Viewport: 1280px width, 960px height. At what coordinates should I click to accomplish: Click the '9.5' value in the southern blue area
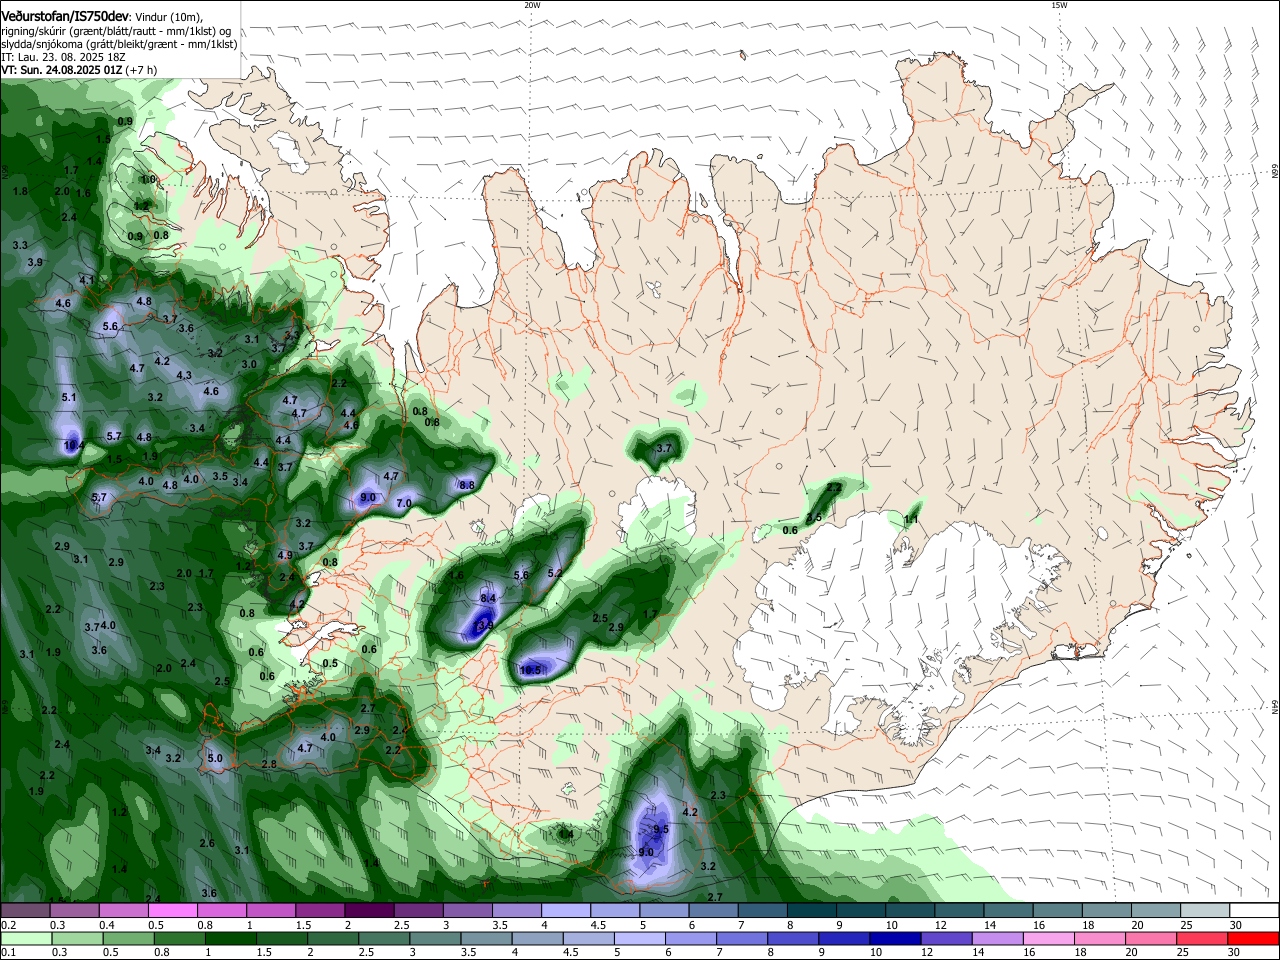[661, 830]
